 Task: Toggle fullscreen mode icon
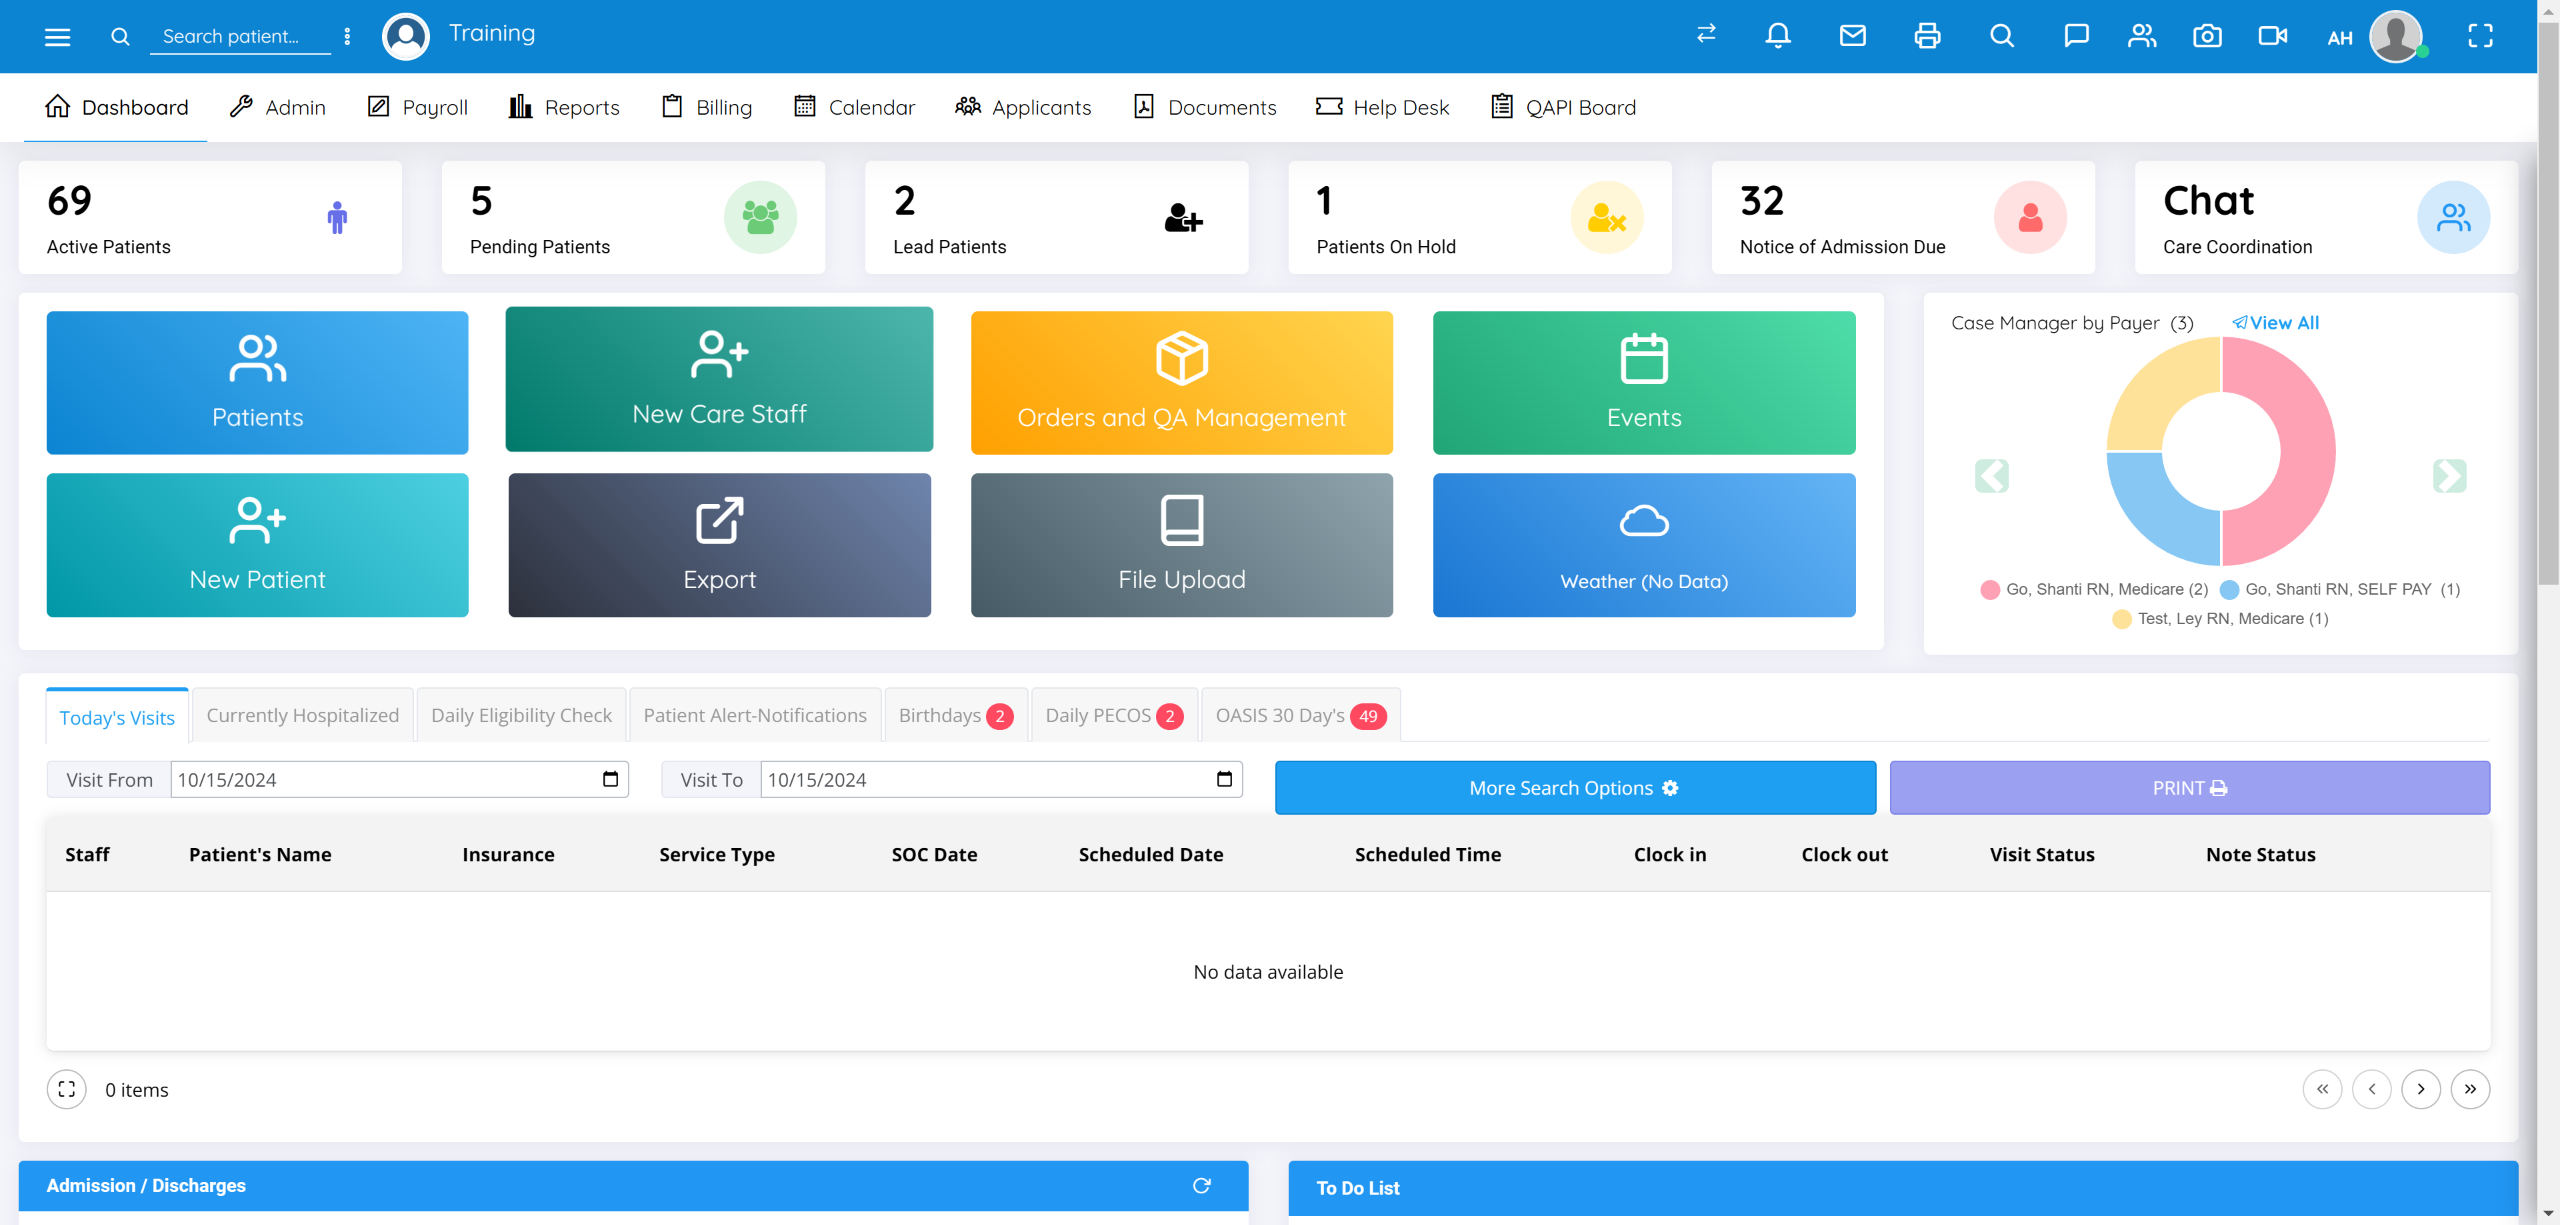tap(2480, 36)
